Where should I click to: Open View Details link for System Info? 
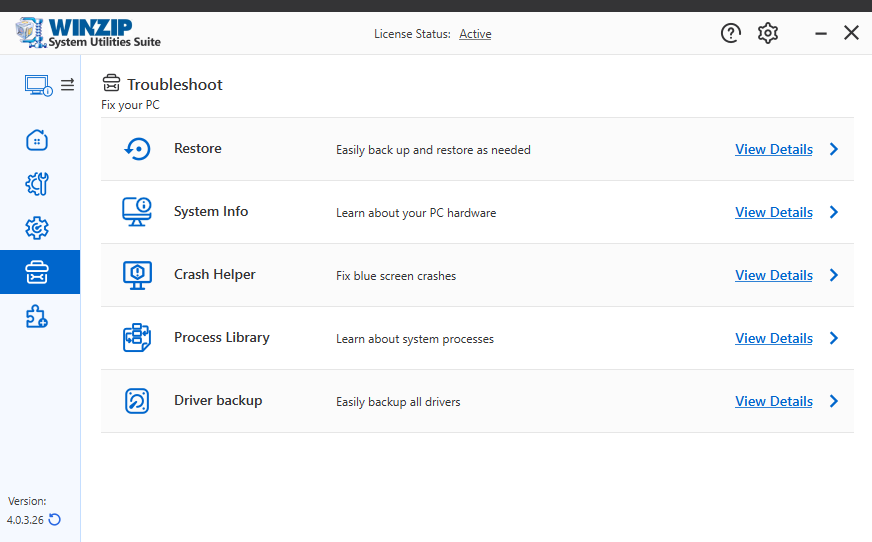coord(774,212)
